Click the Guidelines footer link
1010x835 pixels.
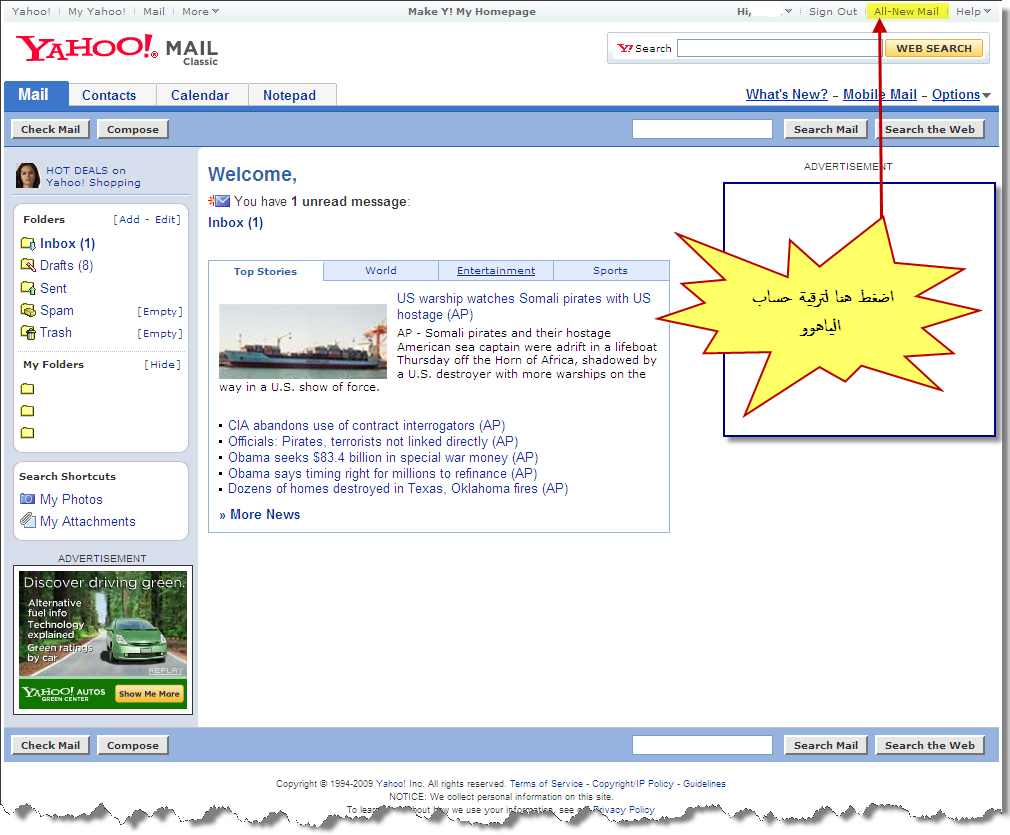(704, 783)
